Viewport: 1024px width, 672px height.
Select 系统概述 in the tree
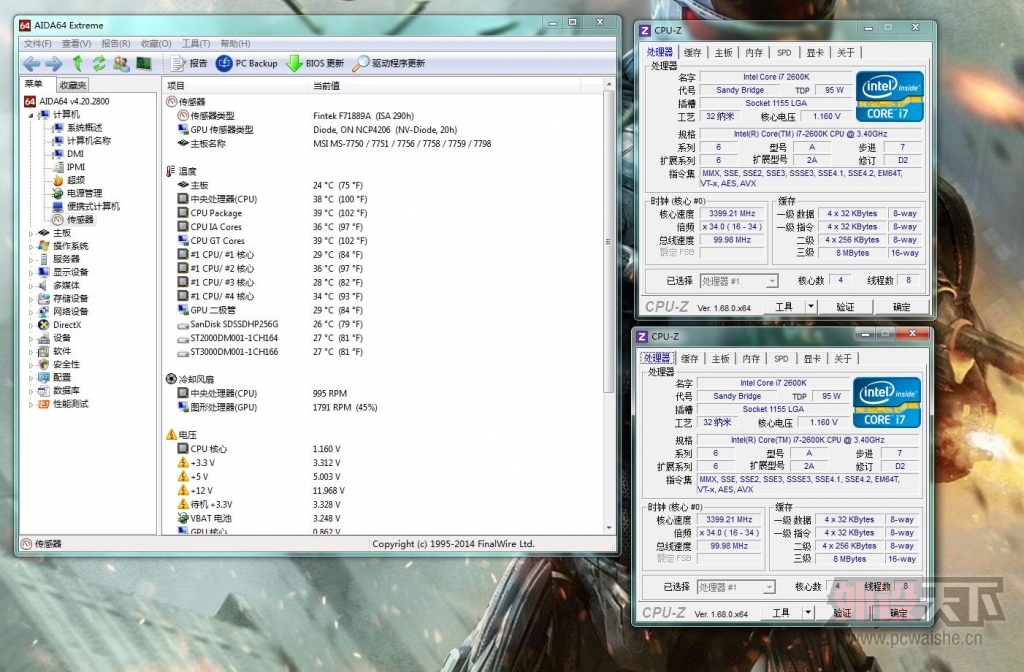click(84, 127)
